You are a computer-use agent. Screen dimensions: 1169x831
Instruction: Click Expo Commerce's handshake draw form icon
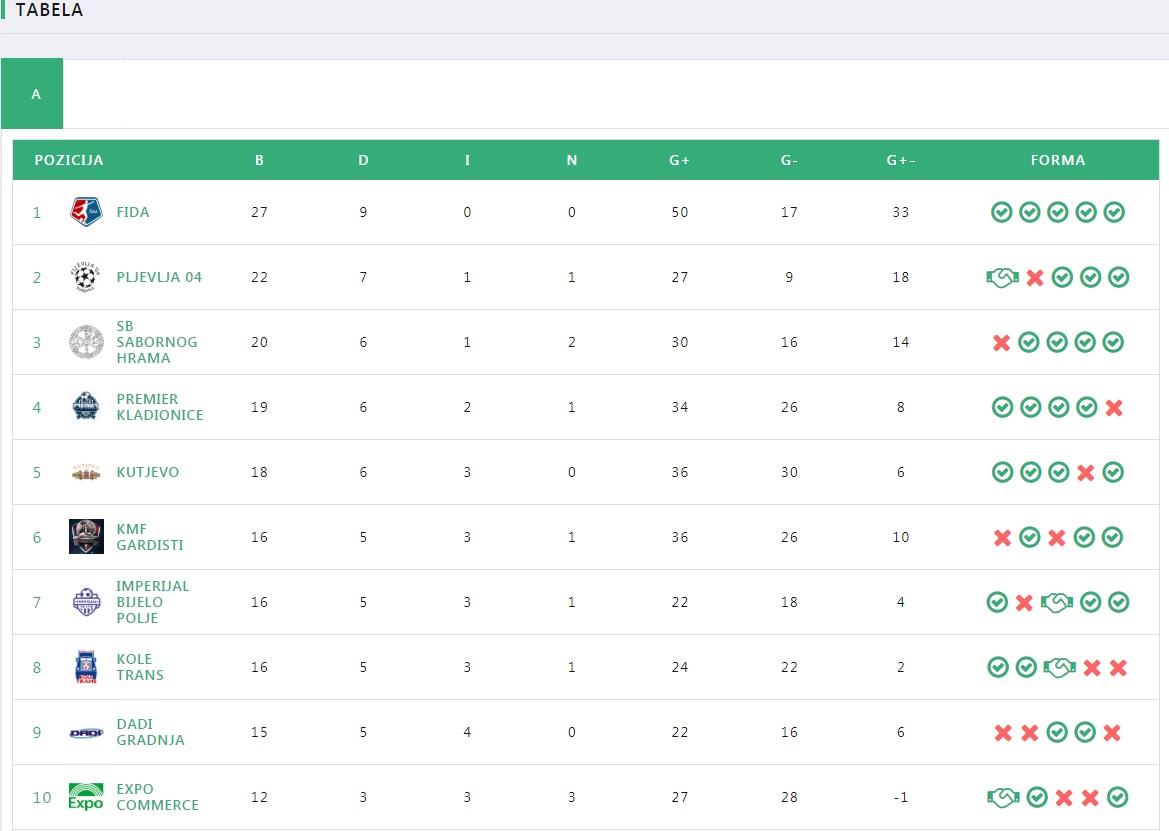tap(1003, 797)
